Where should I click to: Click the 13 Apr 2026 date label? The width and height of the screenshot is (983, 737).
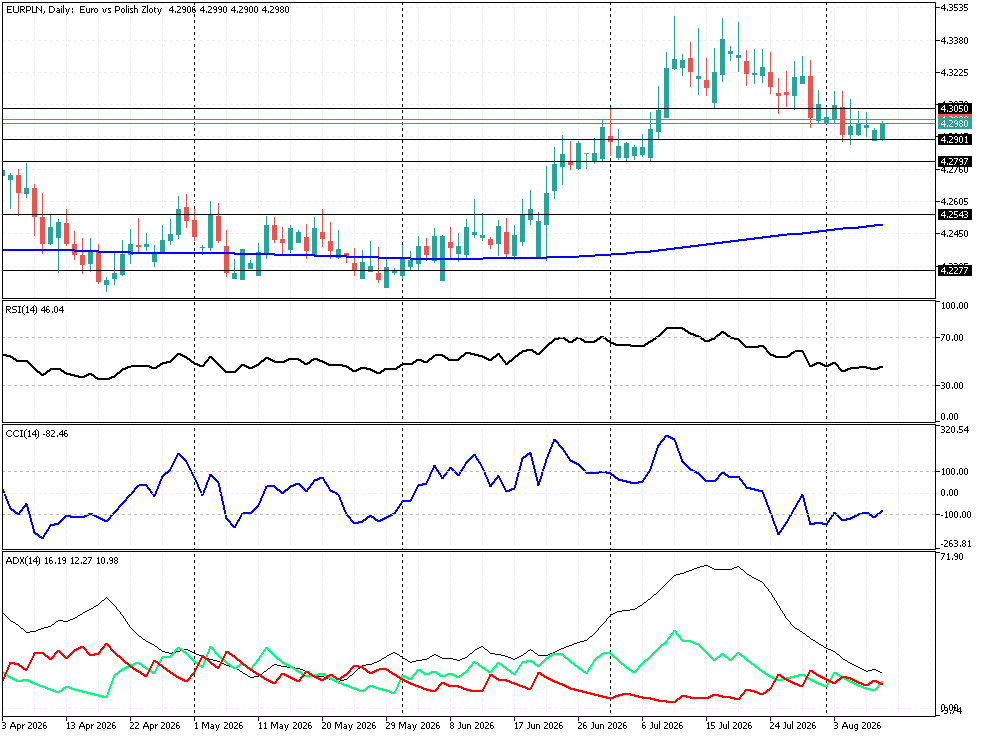click(91, 726)
